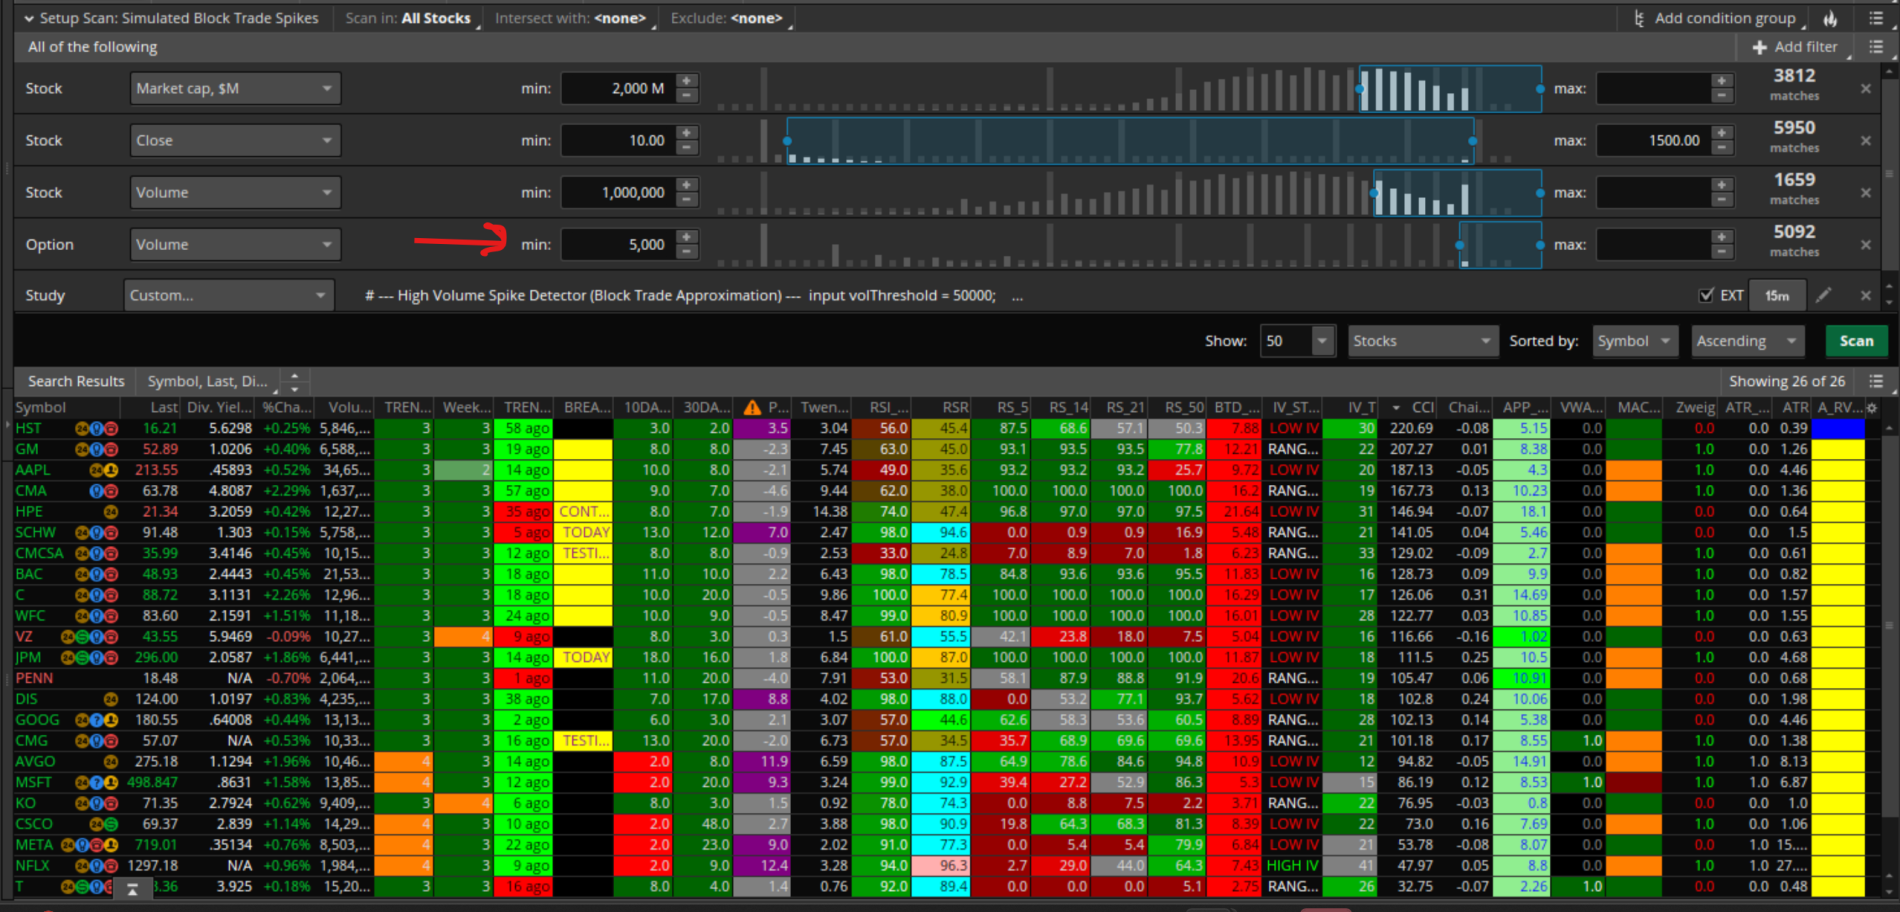Viewport: 1900px width, 912px height.
Task: Open the Sorted by Symbol dropdown
Action: pyautogui.click(x=1635, y=341)
